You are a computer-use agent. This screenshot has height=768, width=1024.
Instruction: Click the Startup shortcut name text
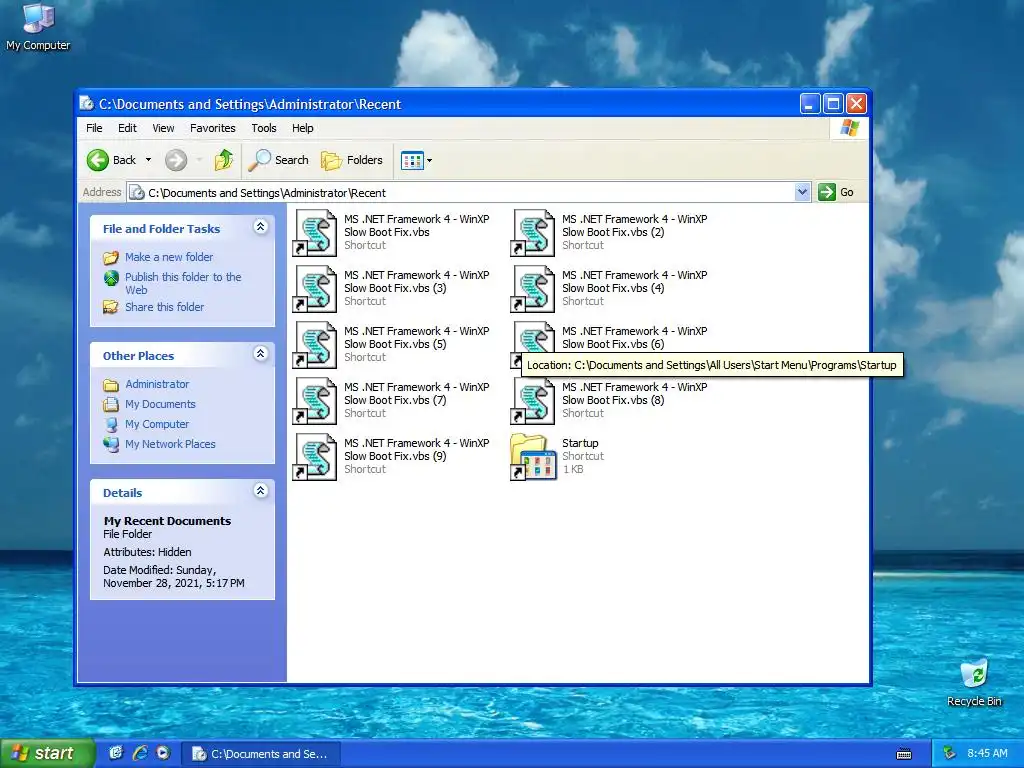[x=580, y=443]
